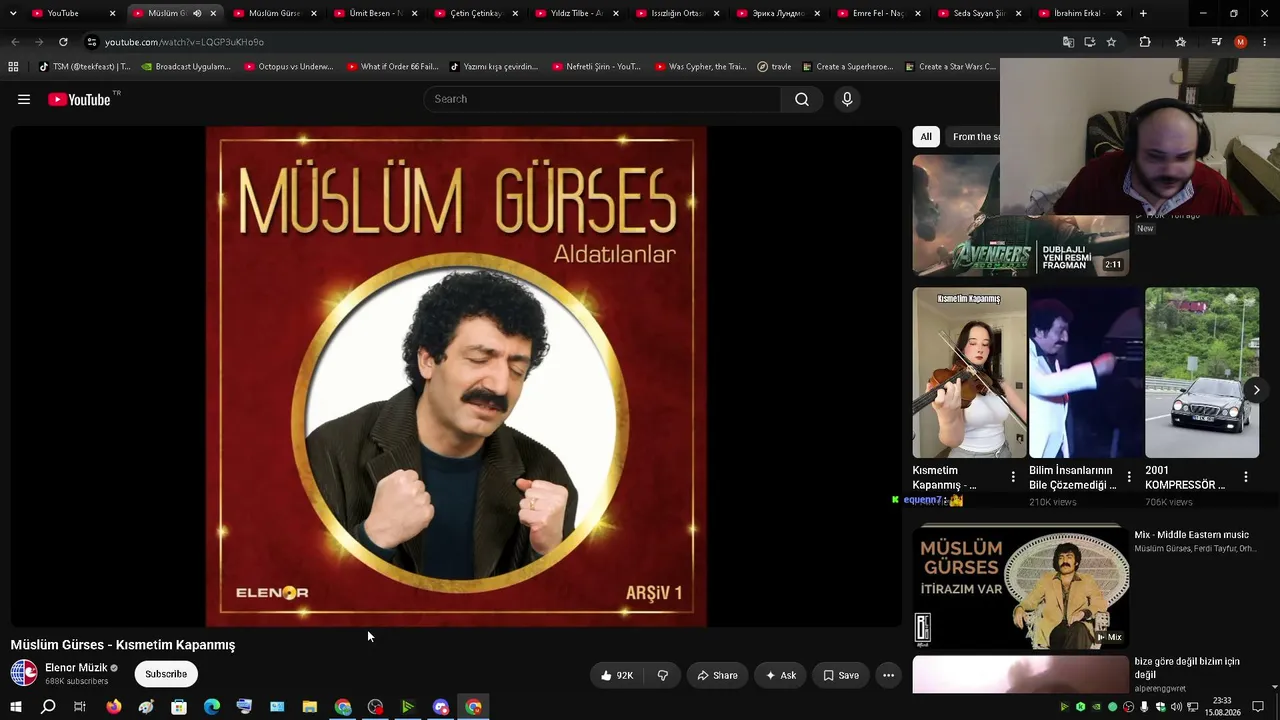Focus the YouTube search box
Viewport: 1280px width, 720px height.
[603, 99]
